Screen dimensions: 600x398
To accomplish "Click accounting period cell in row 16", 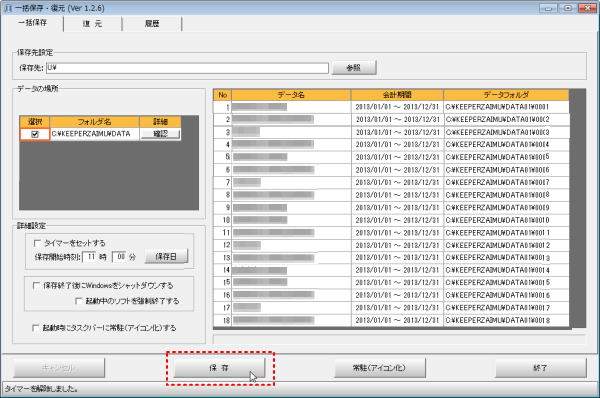I will click(397, 295).
